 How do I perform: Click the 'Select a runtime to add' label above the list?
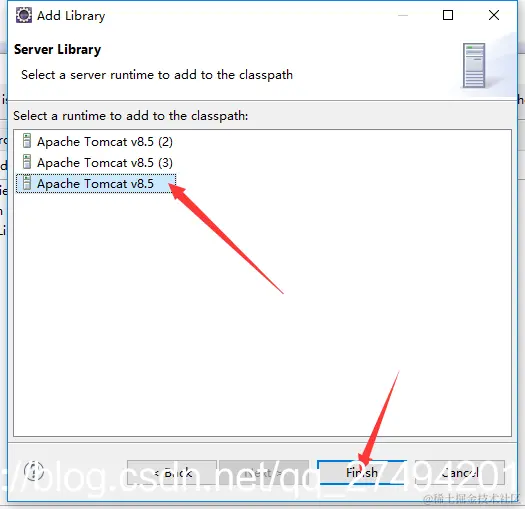pyautogui.click(x=131, y=116)
